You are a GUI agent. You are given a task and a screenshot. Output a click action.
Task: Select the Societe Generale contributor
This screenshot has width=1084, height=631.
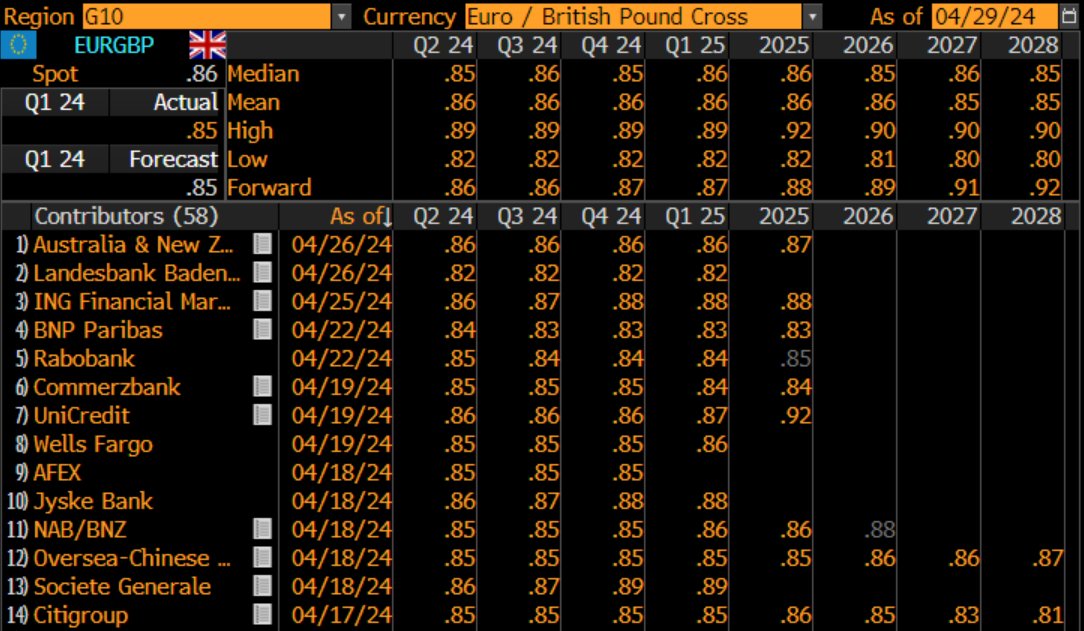pos(122,585)
